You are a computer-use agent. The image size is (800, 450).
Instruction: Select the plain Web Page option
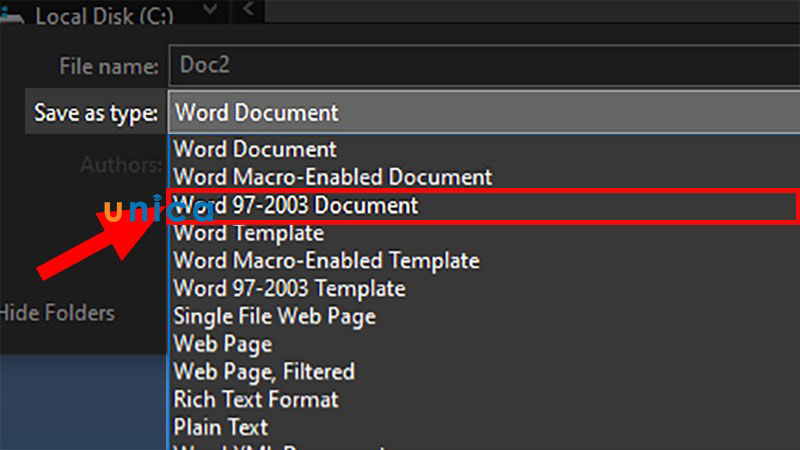222,344
